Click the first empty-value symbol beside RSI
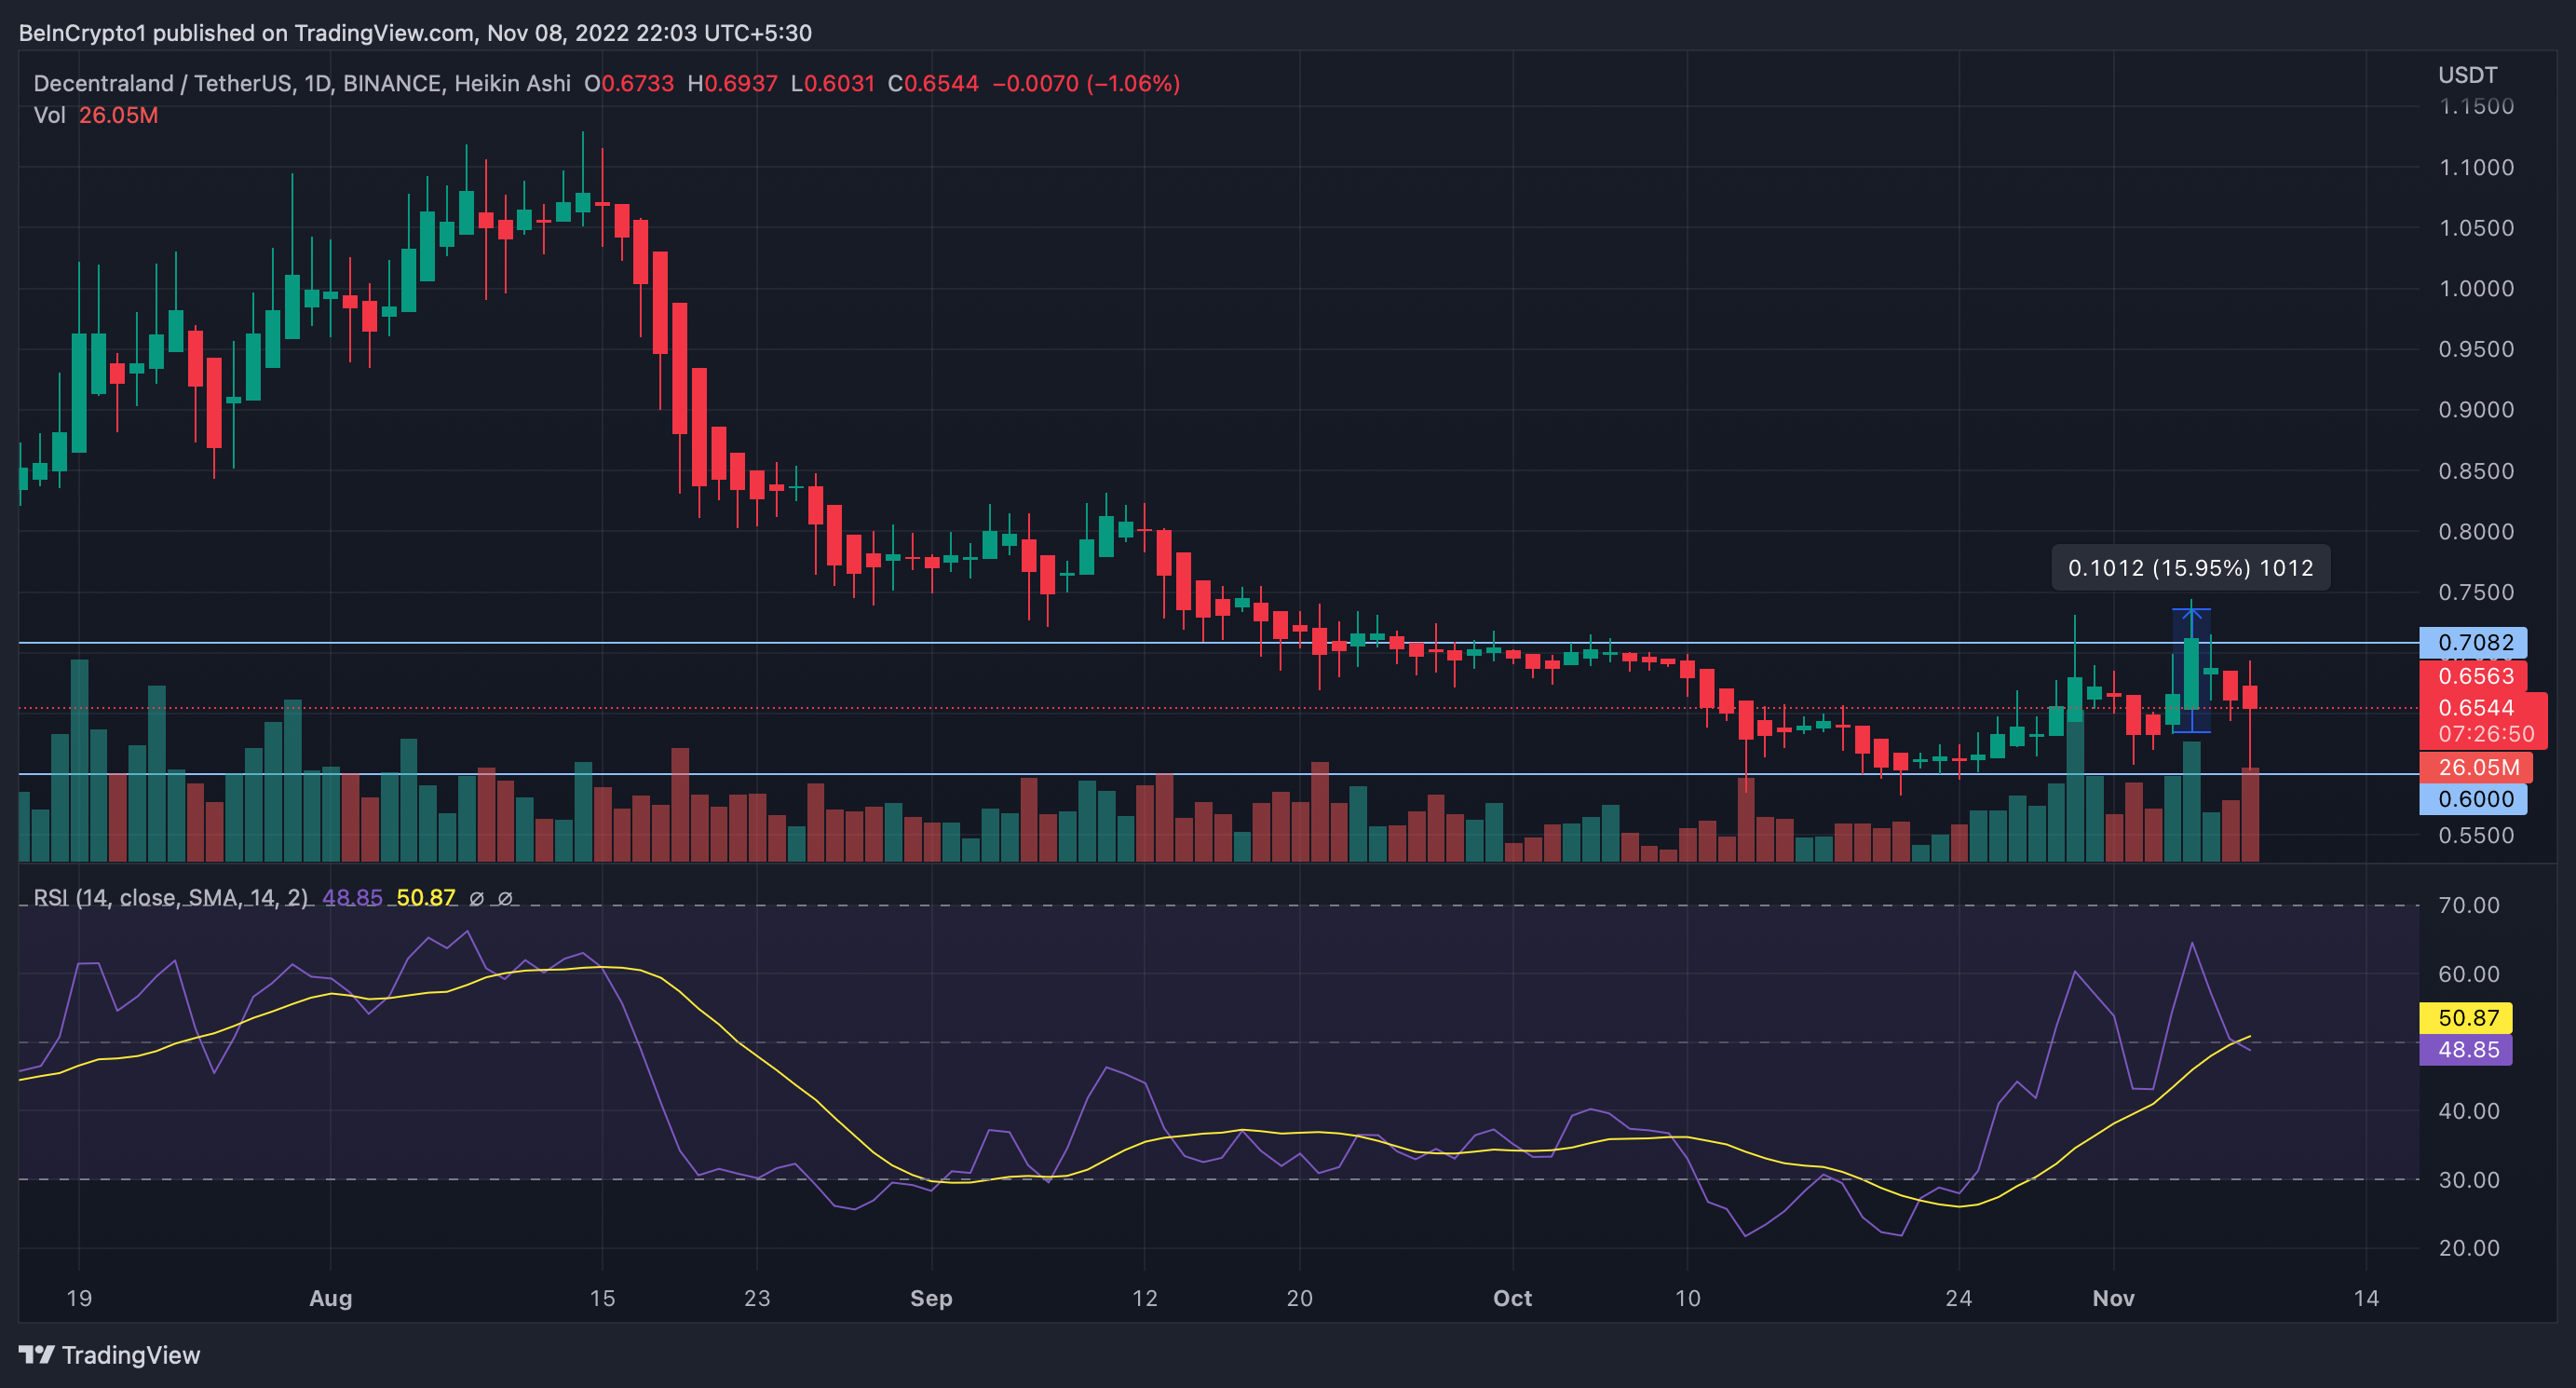This screenshot has height=1388, width=2576. (x=477, y=898)
